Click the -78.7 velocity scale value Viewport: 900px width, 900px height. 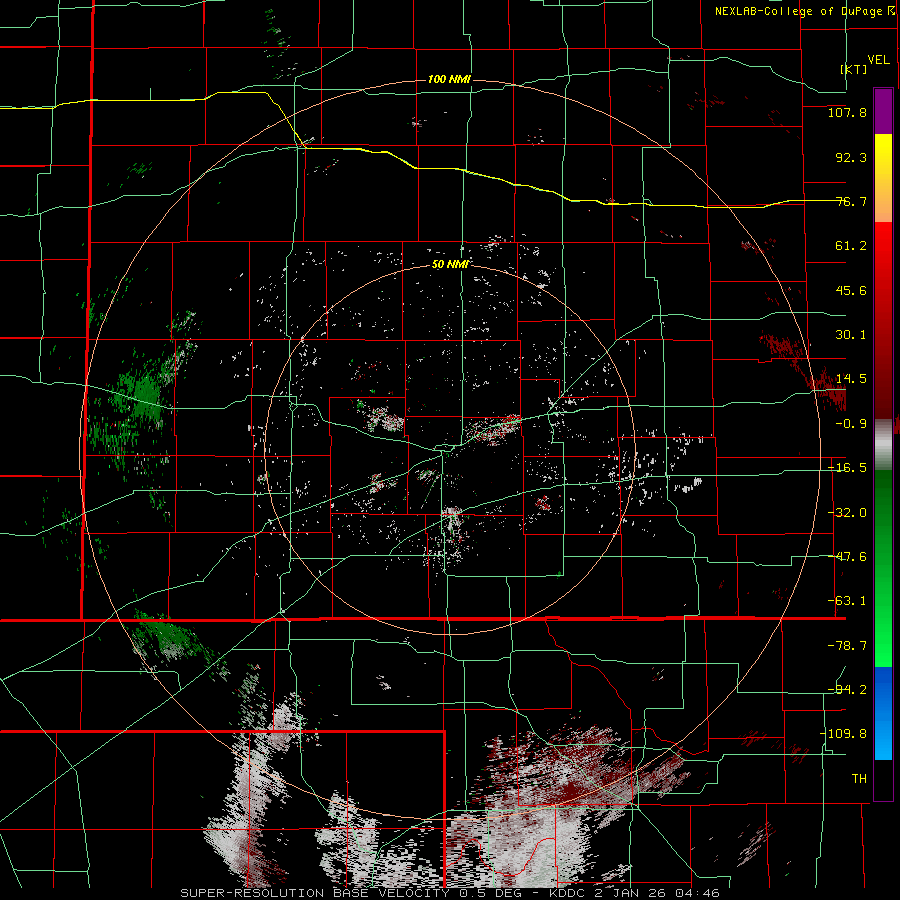click(847, 646)
